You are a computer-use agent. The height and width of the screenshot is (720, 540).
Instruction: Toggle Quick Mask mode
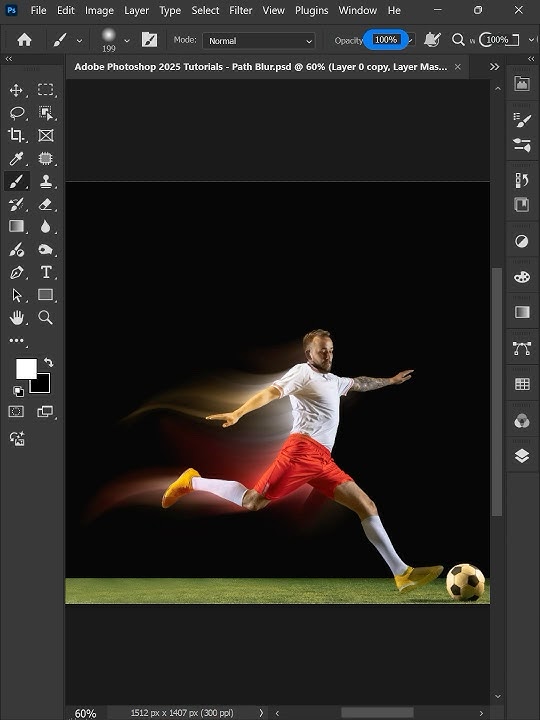[17, 411]
